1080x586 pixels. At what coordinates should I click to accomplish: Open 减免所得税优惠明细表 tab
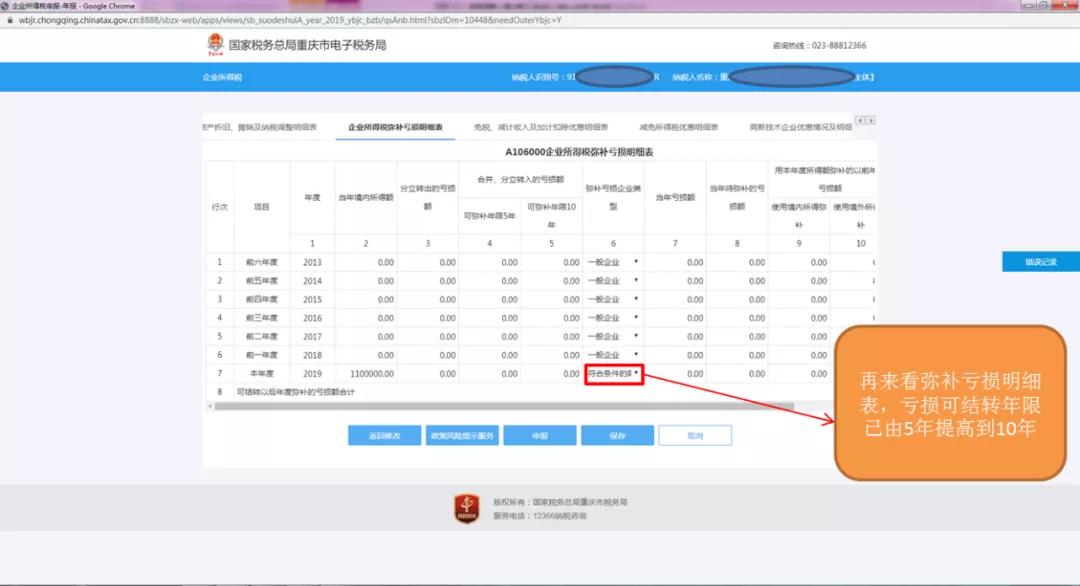pos(678,127)
